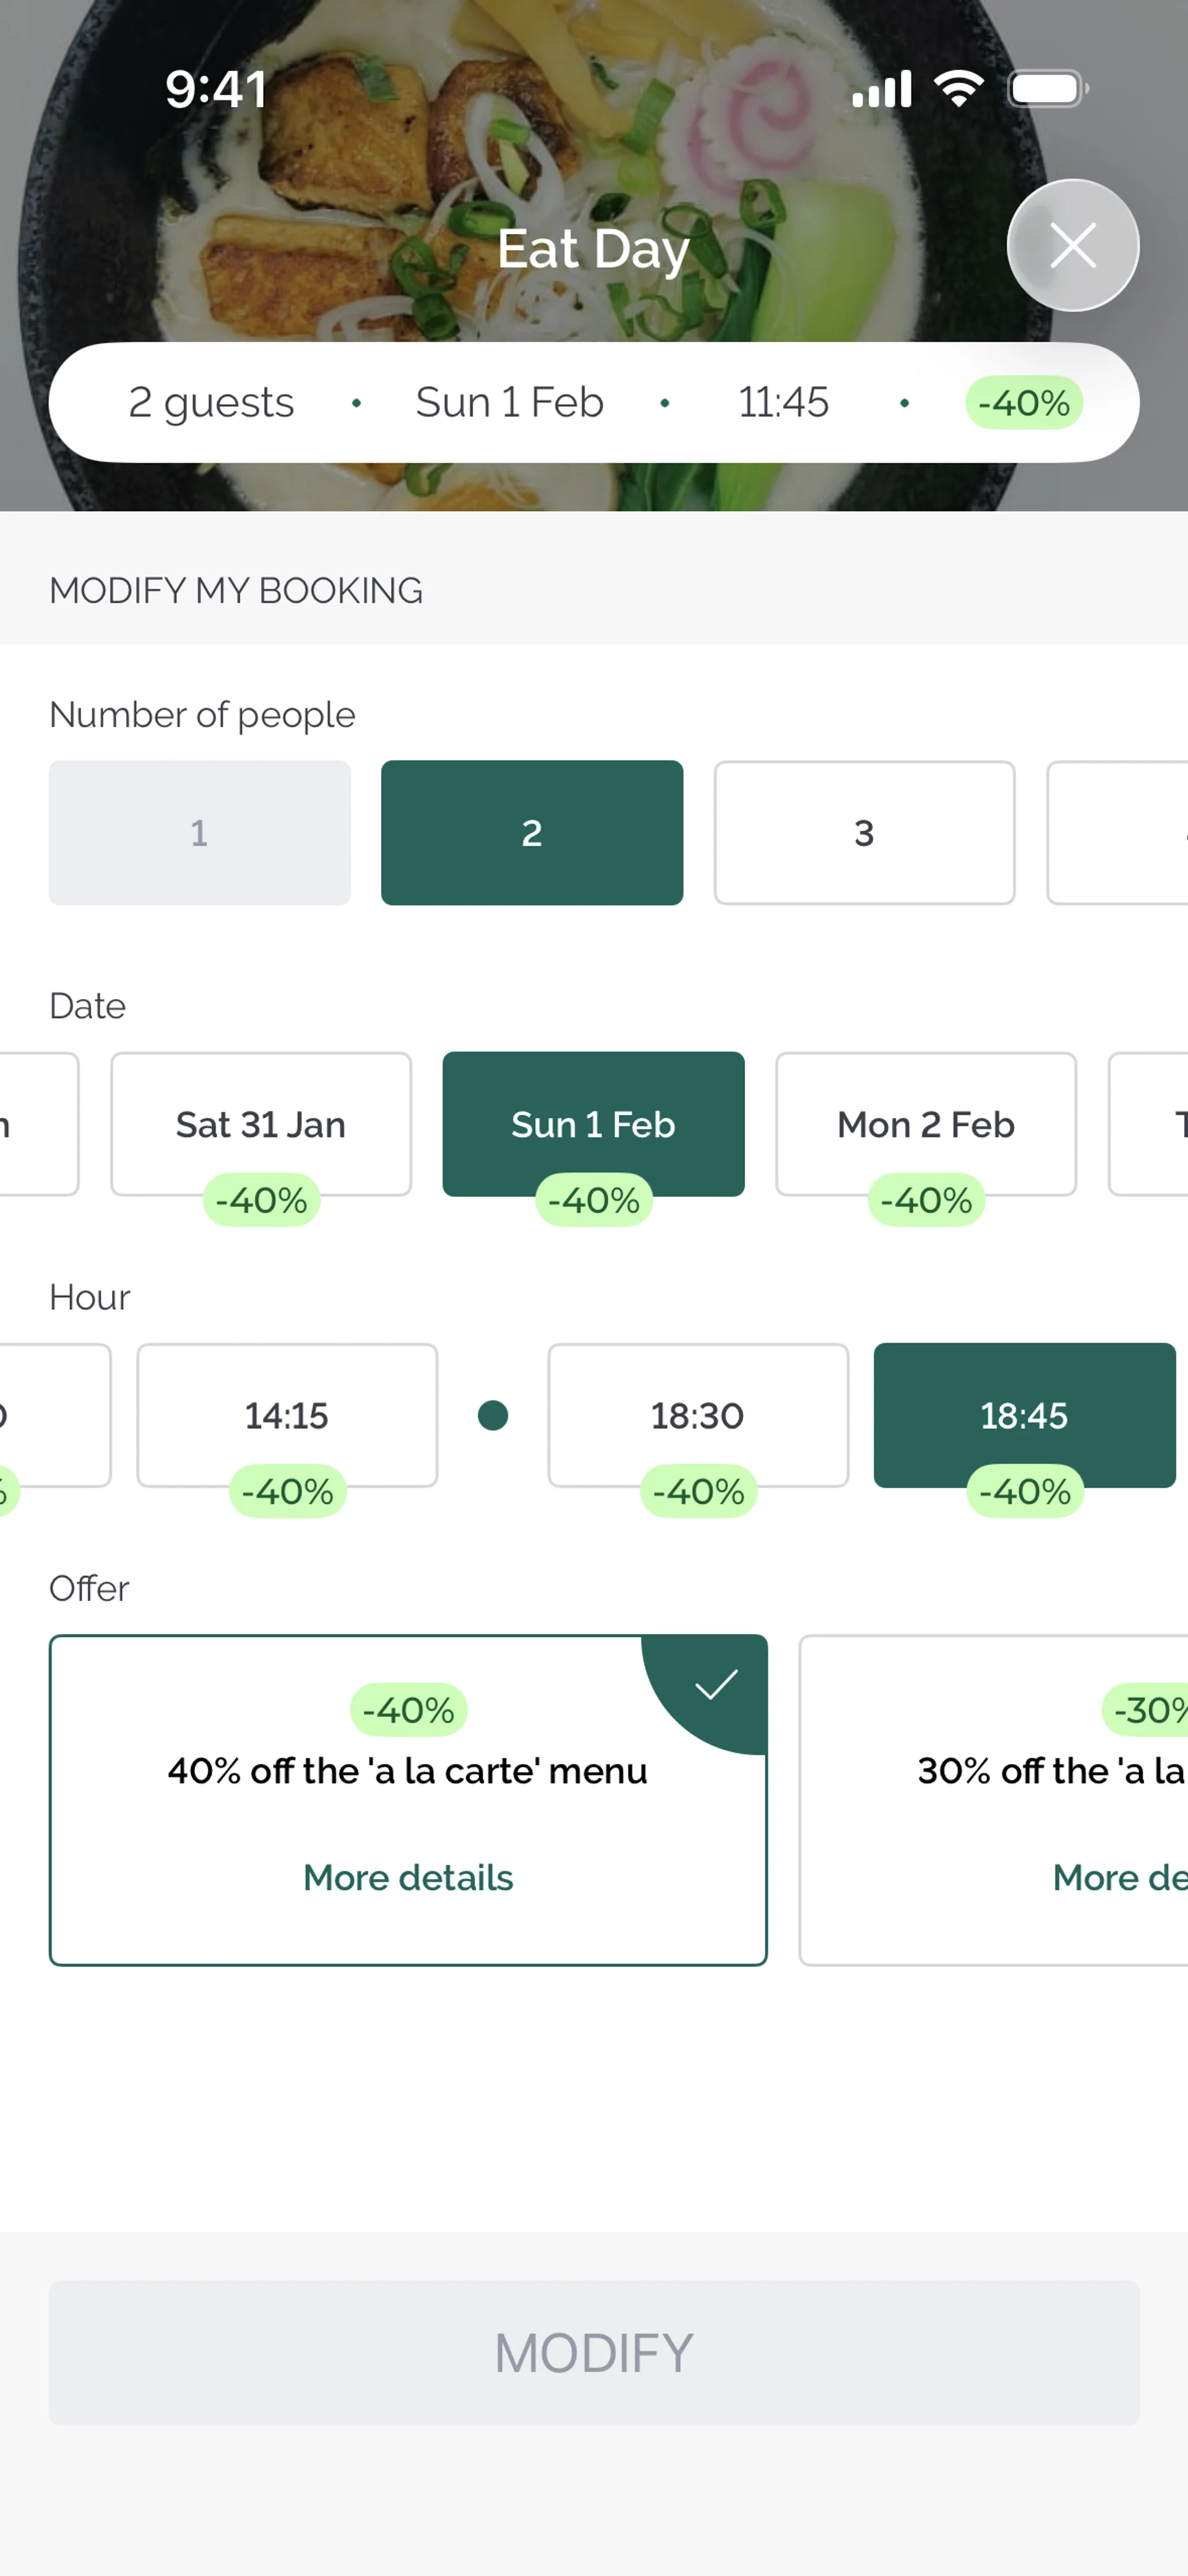Select 3 people option
The height and width of the screenshot is (2576, 1188).
coord(864,832)
